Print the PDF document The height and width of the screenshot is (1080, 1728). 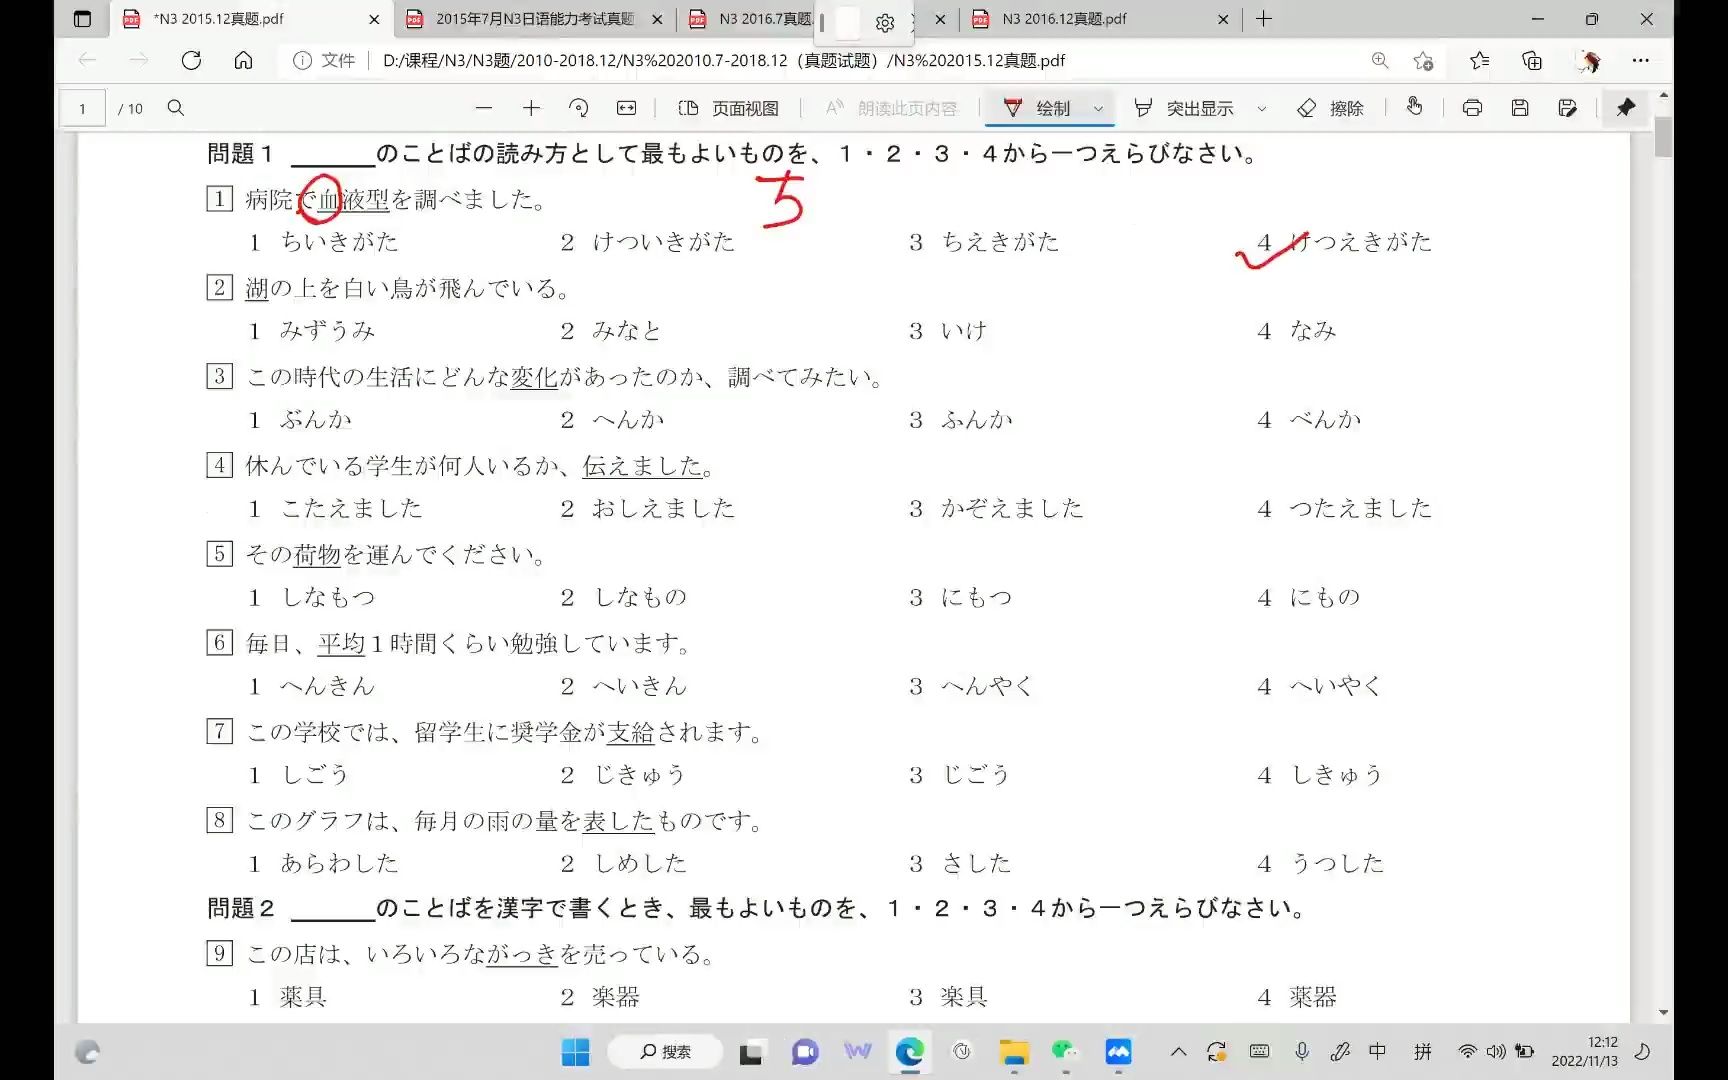[1472, 108]
